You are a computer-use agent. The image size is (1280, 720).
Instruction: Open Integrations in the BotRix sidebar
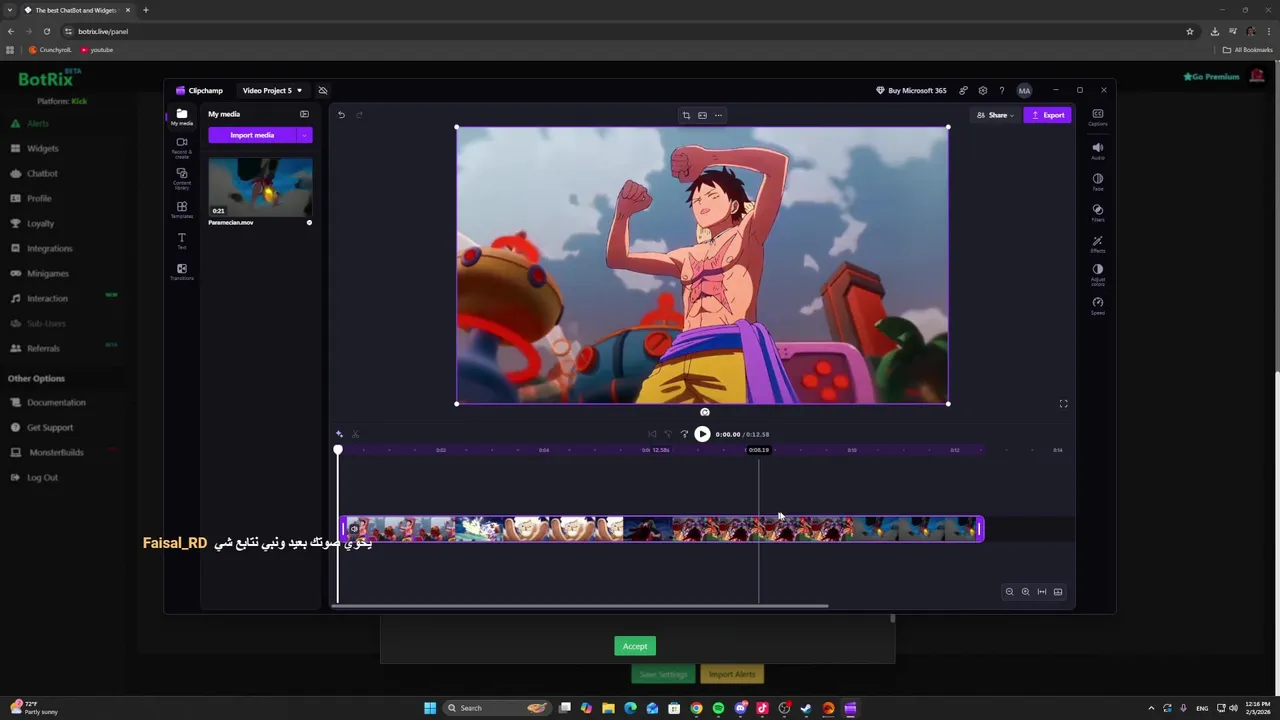(49, 248)
